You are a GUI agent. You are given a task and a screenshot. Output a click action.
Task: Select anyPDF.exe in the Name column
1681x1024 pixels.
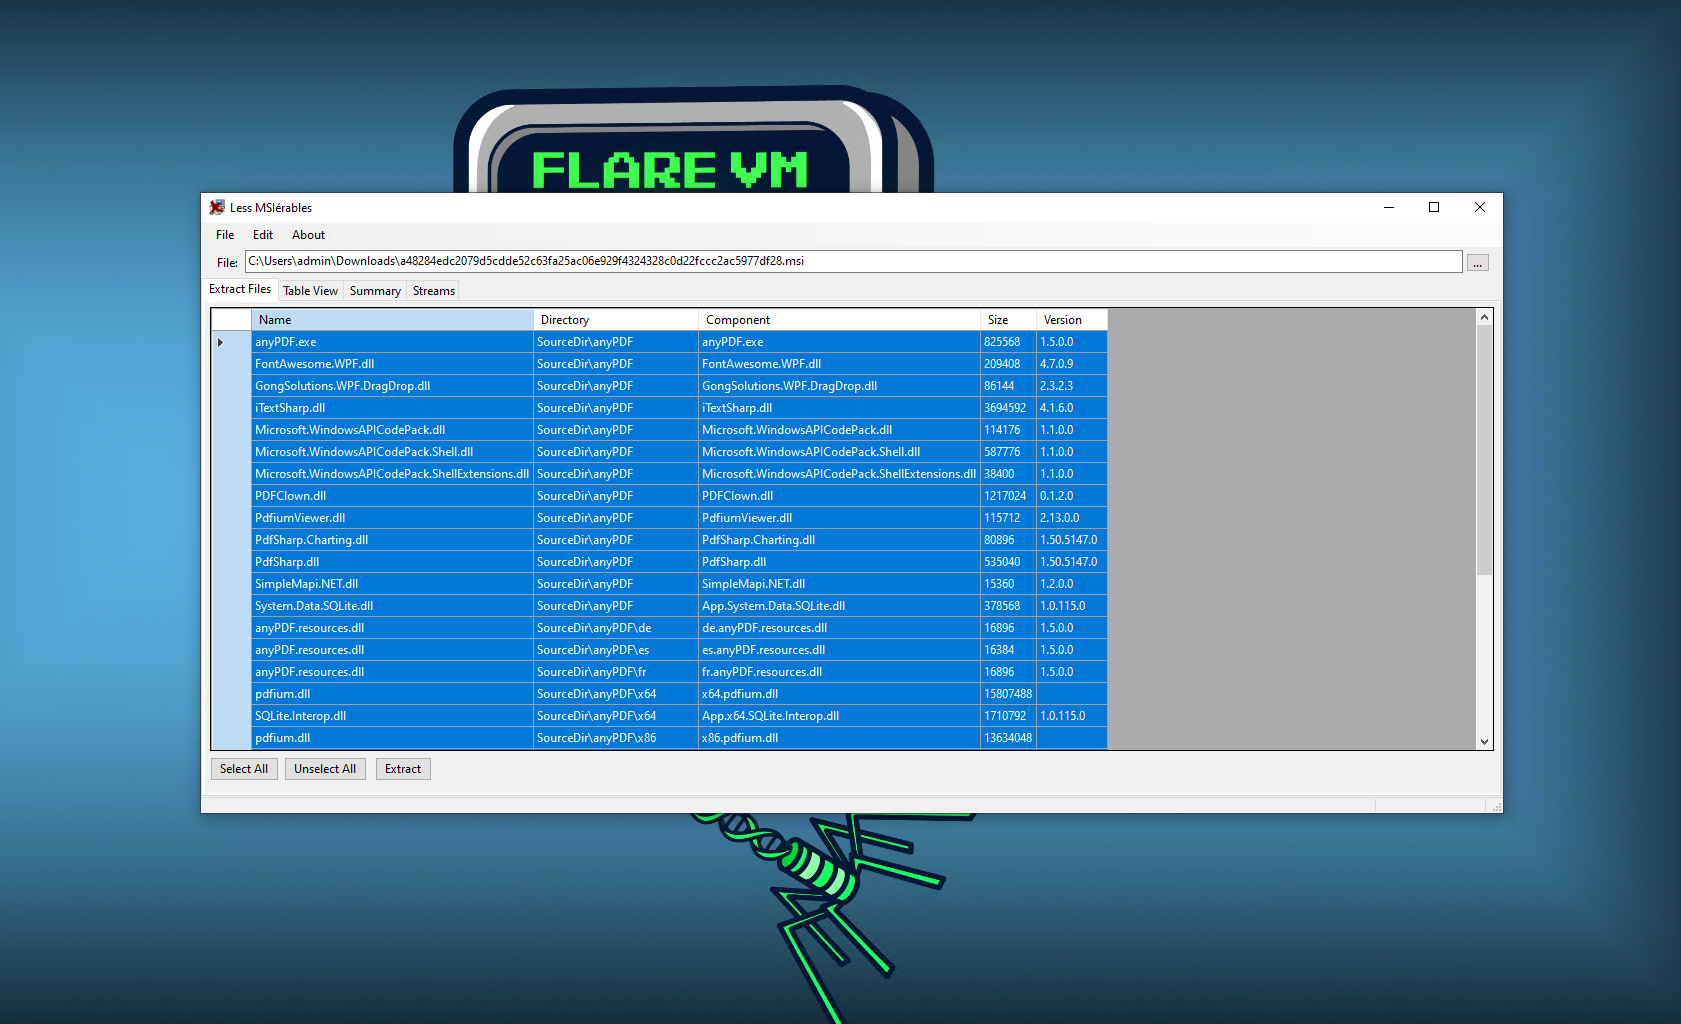click(x=392, y=342)
